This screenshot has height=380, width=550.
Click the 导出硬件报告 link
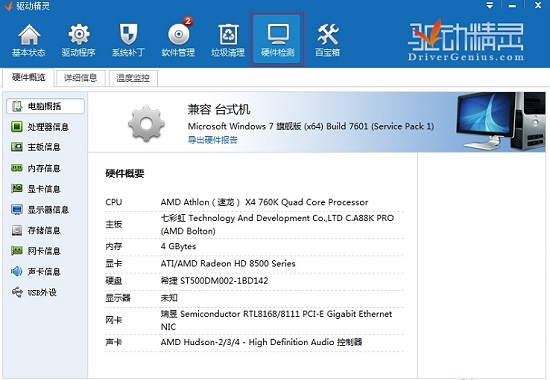click(213, 140)
